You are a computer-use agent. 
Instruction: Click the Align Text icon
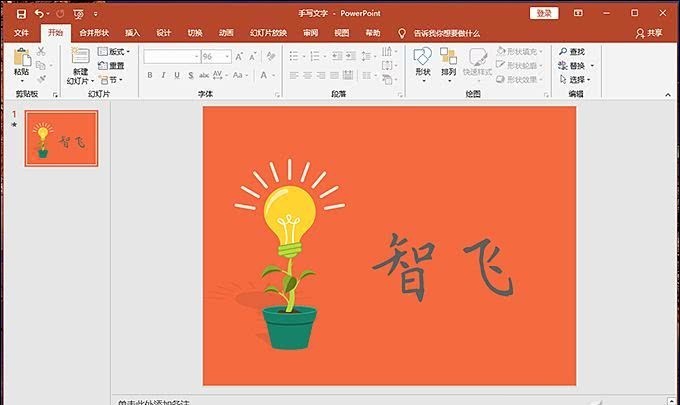(x=389, y=65)
